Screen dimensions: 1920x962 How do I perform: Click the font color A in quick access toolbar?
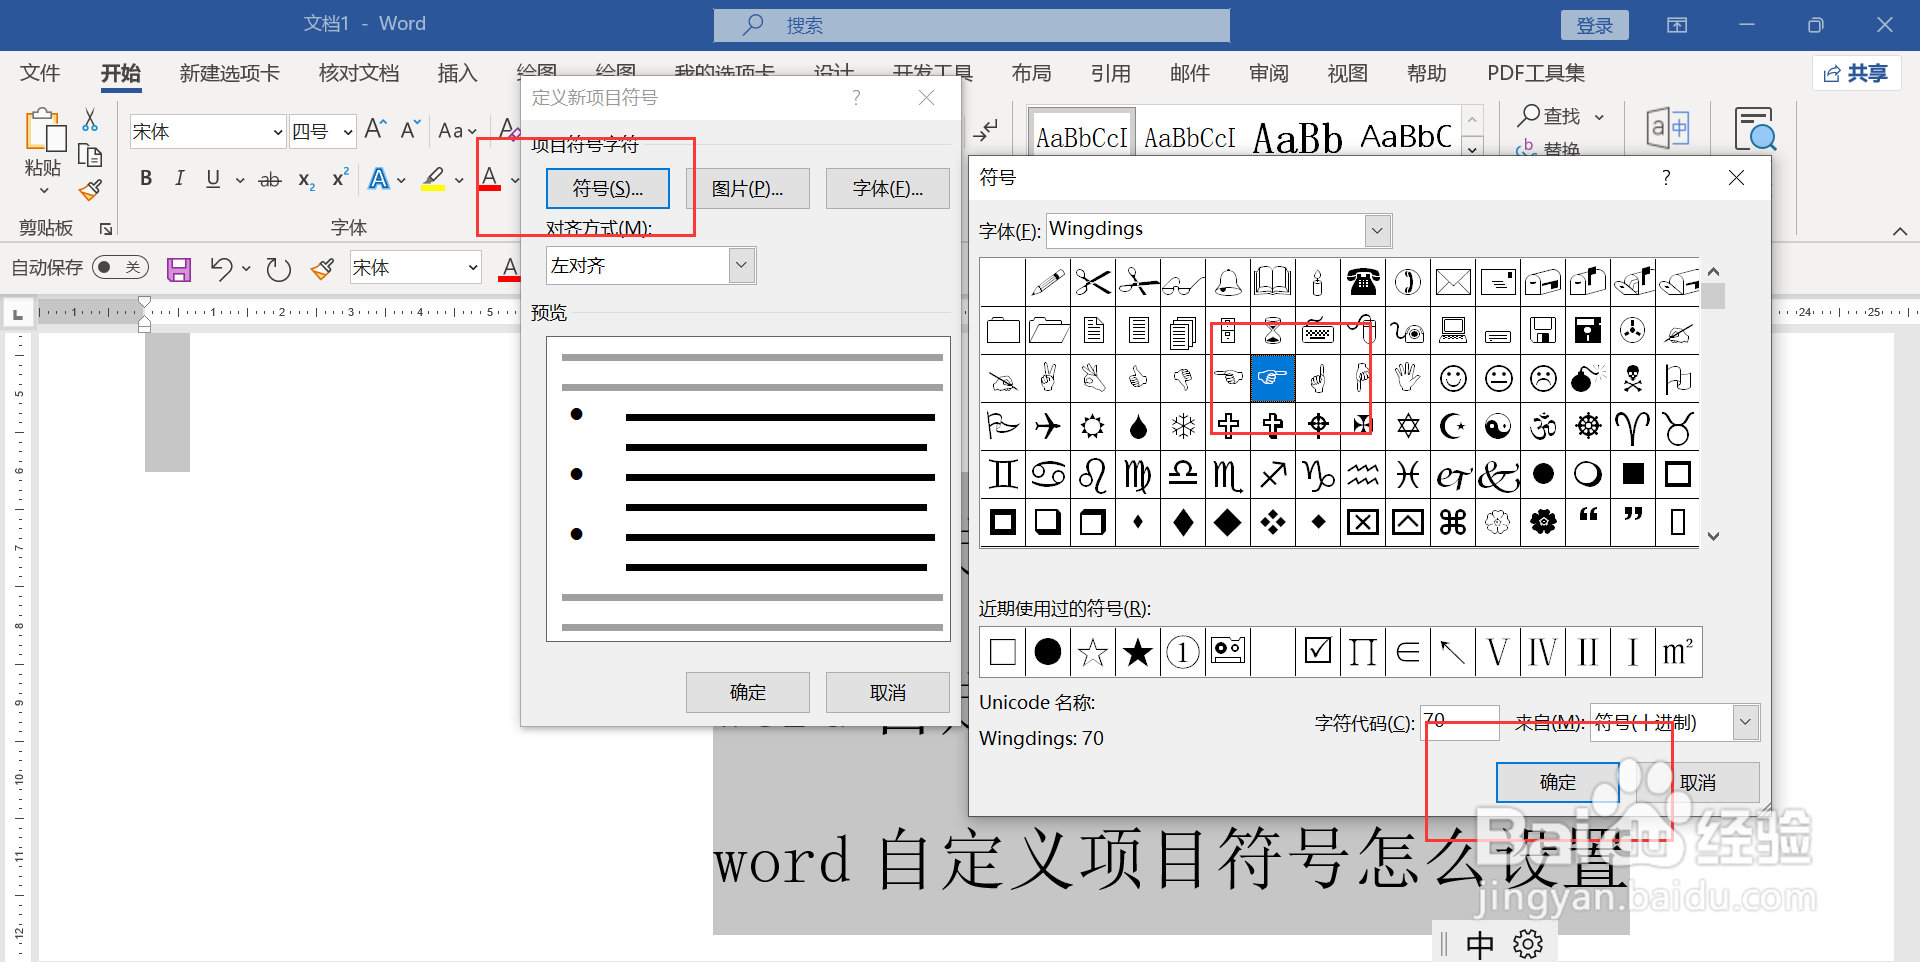510,268
